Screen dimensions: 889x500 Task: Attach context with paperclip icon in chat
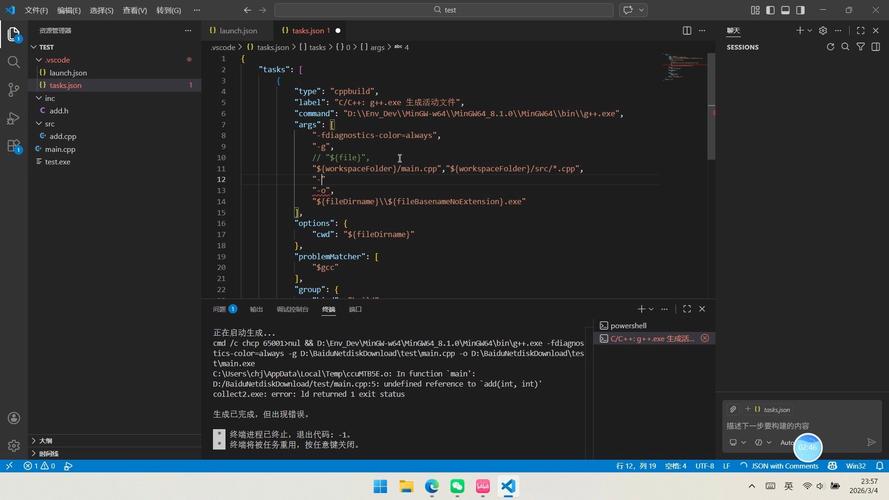click(x=733, y=409)
